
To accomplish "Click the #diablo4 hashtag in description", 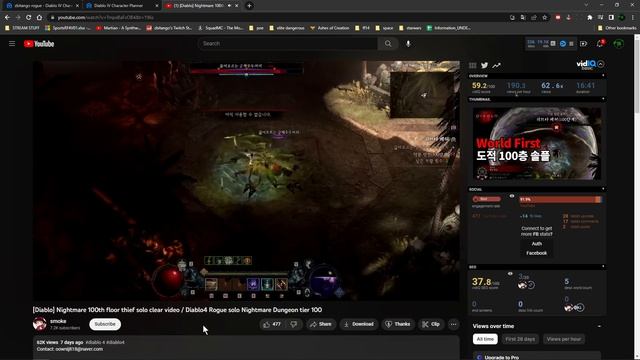I will [x=116, y=342].
